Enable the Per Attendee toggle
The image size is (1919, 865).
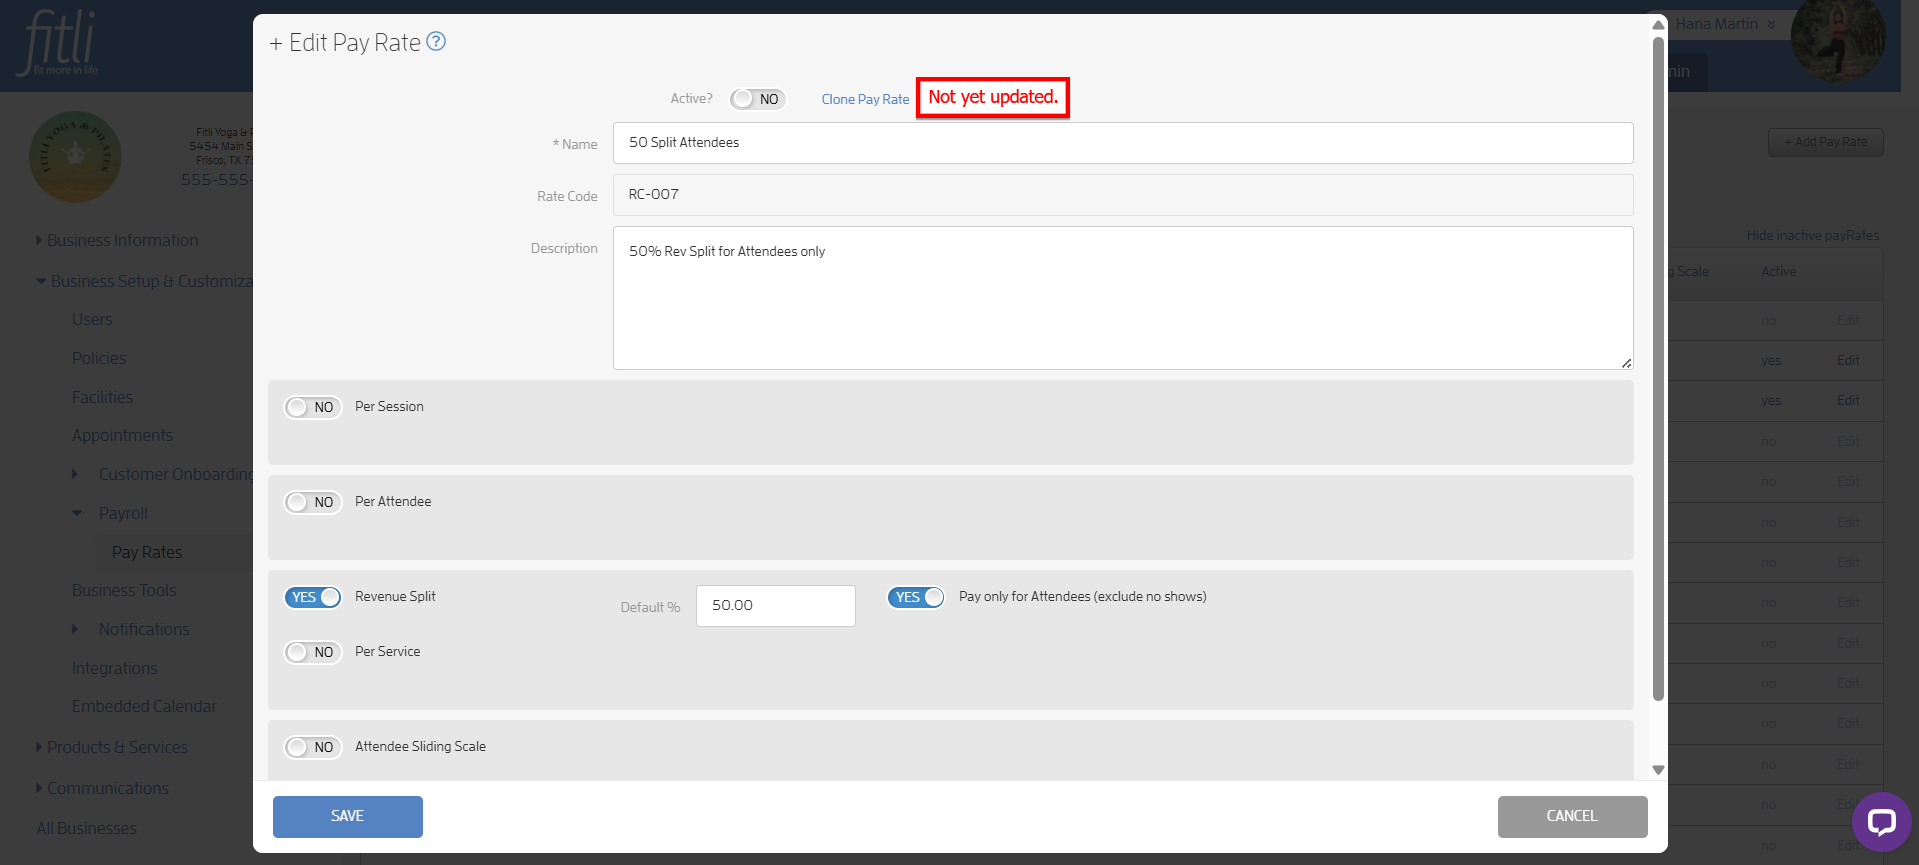tap(313, 502)
